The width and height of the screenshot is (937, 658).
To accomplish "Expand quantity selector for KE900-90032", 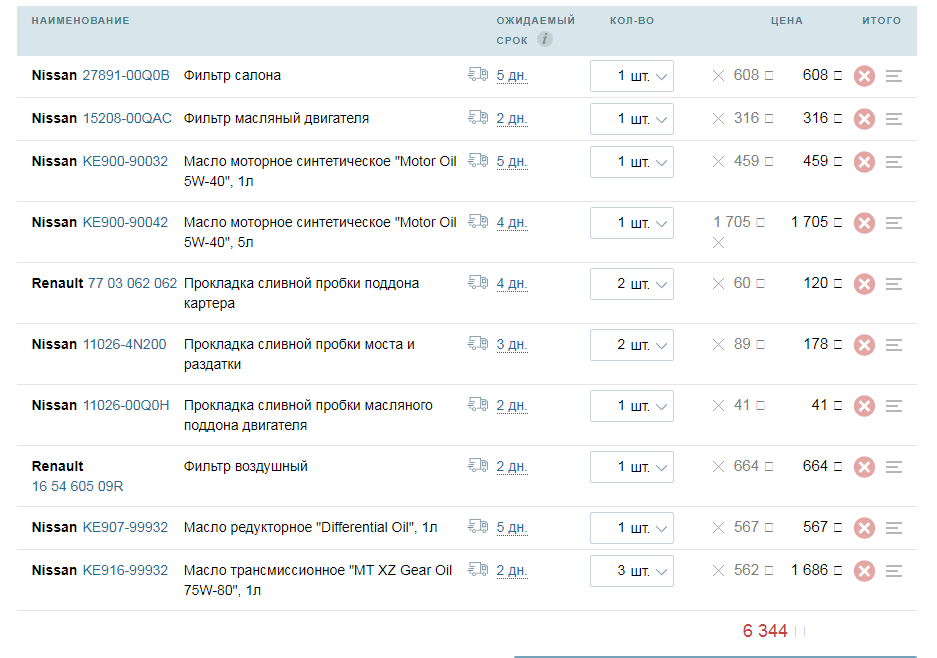I will click(632, 162).
